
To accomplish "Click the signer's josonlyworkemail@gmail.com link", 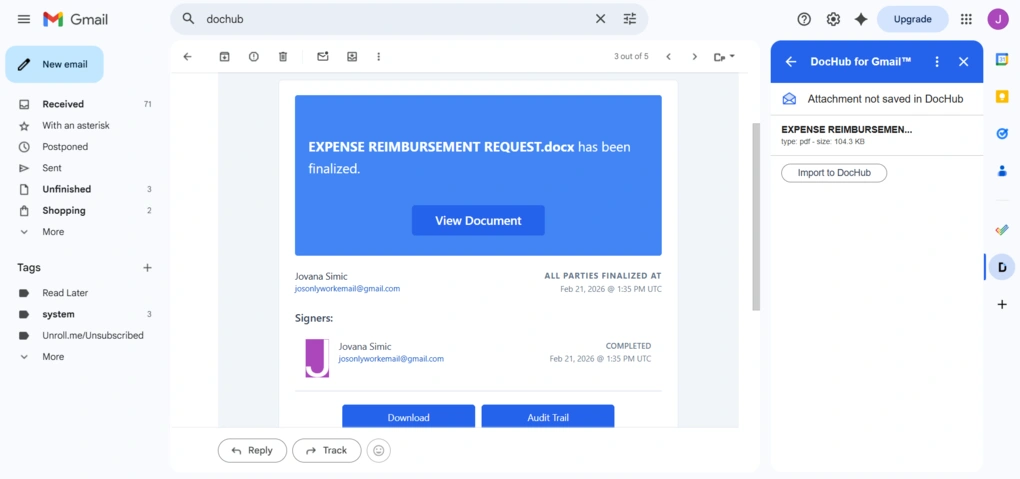I will [391, 359].
